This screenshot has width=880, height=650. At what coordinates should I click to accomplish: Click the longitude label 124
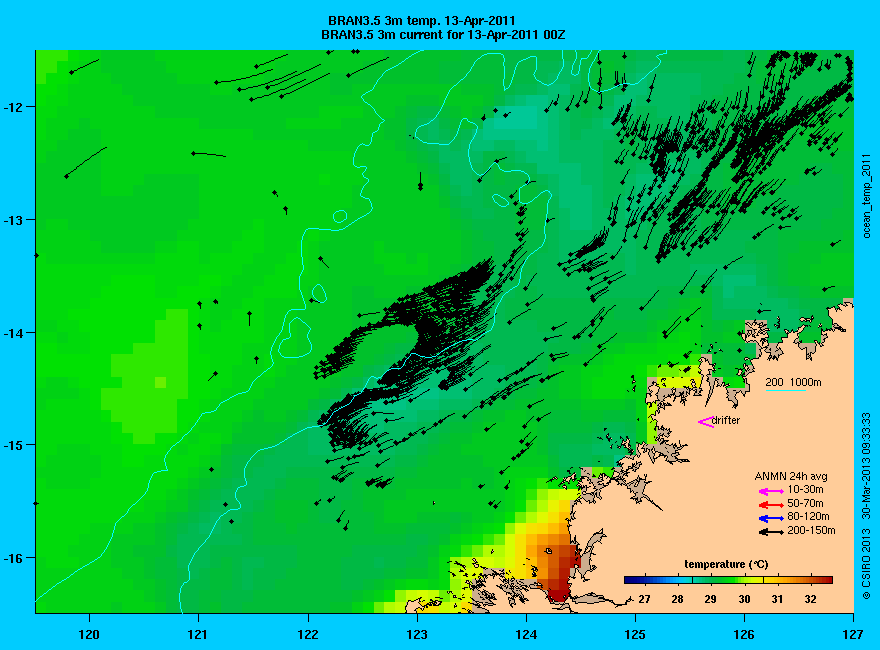click(x=526, y=634)
